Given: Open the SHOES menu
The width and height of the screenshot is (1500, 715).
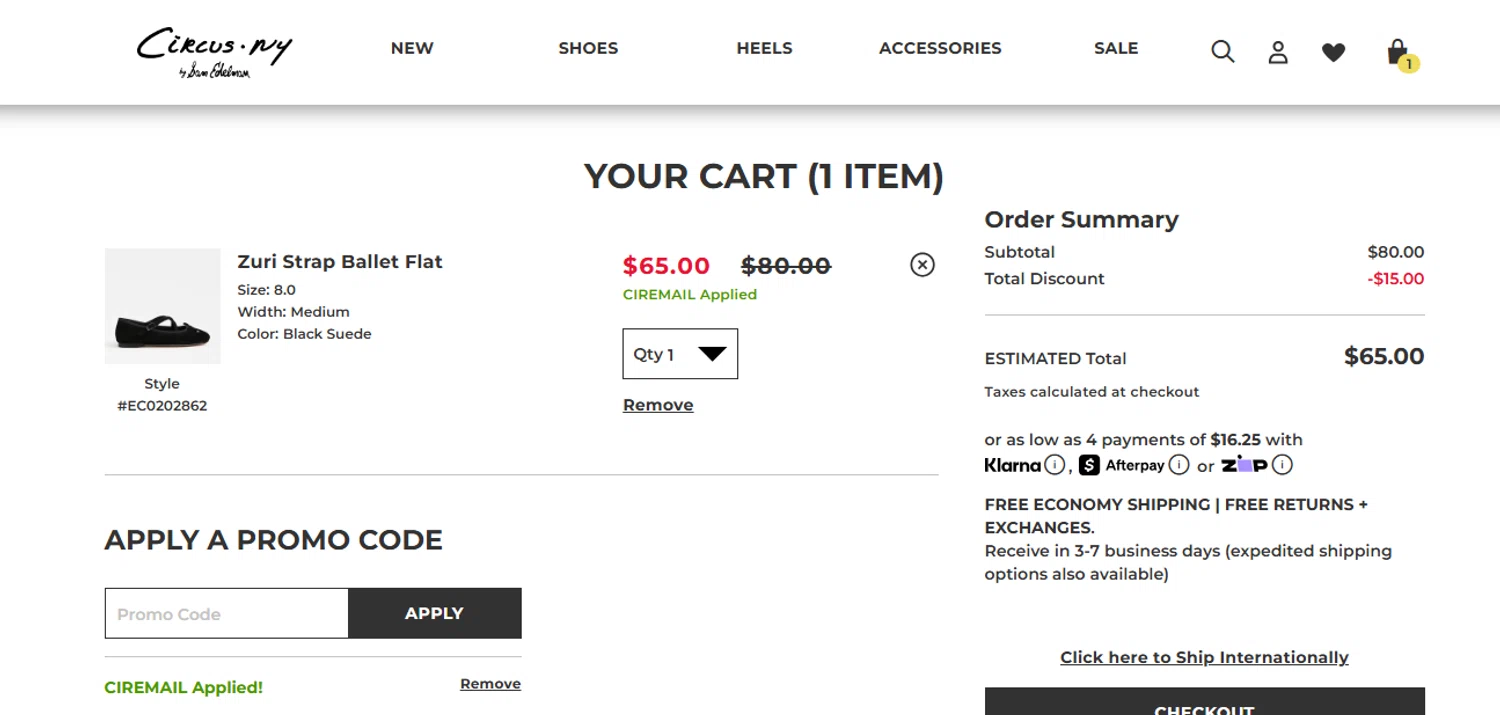Looking at the screenshot, I should click(x=588, y=48).
